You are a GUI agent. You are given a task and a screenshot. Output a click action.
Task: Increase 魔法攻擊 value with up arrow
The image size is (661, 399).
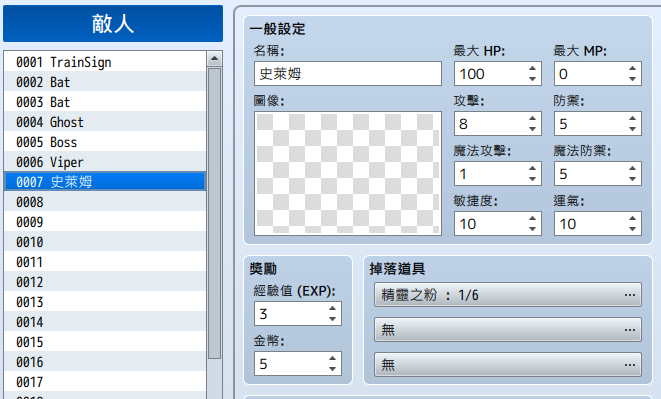[x=532, y=168]
